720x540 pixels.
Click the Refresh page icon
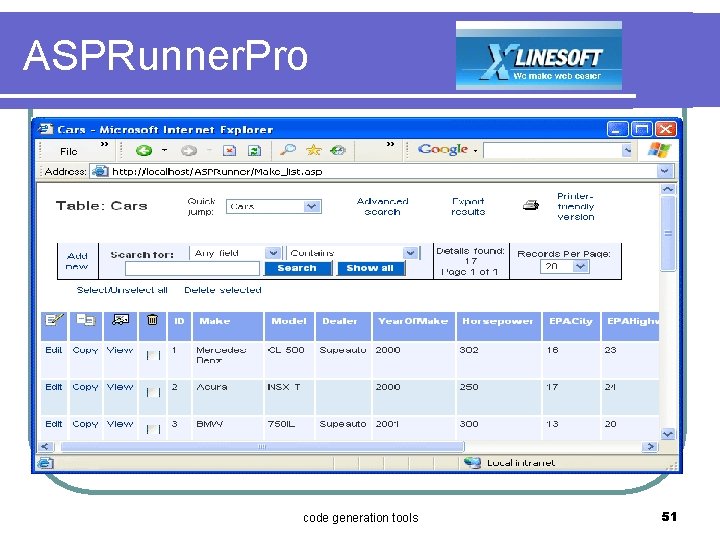coord(254,150)
